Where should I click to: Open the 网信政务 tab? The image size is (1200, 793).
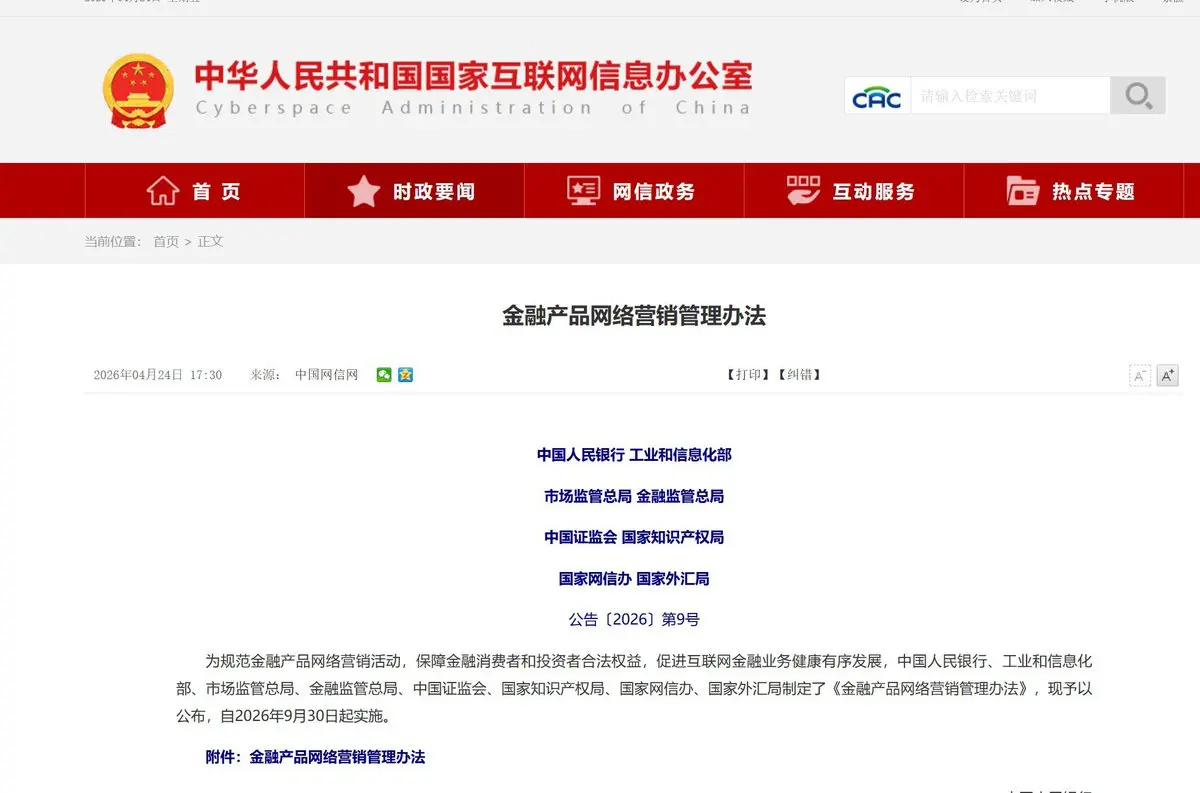click(x=634, y=191)
